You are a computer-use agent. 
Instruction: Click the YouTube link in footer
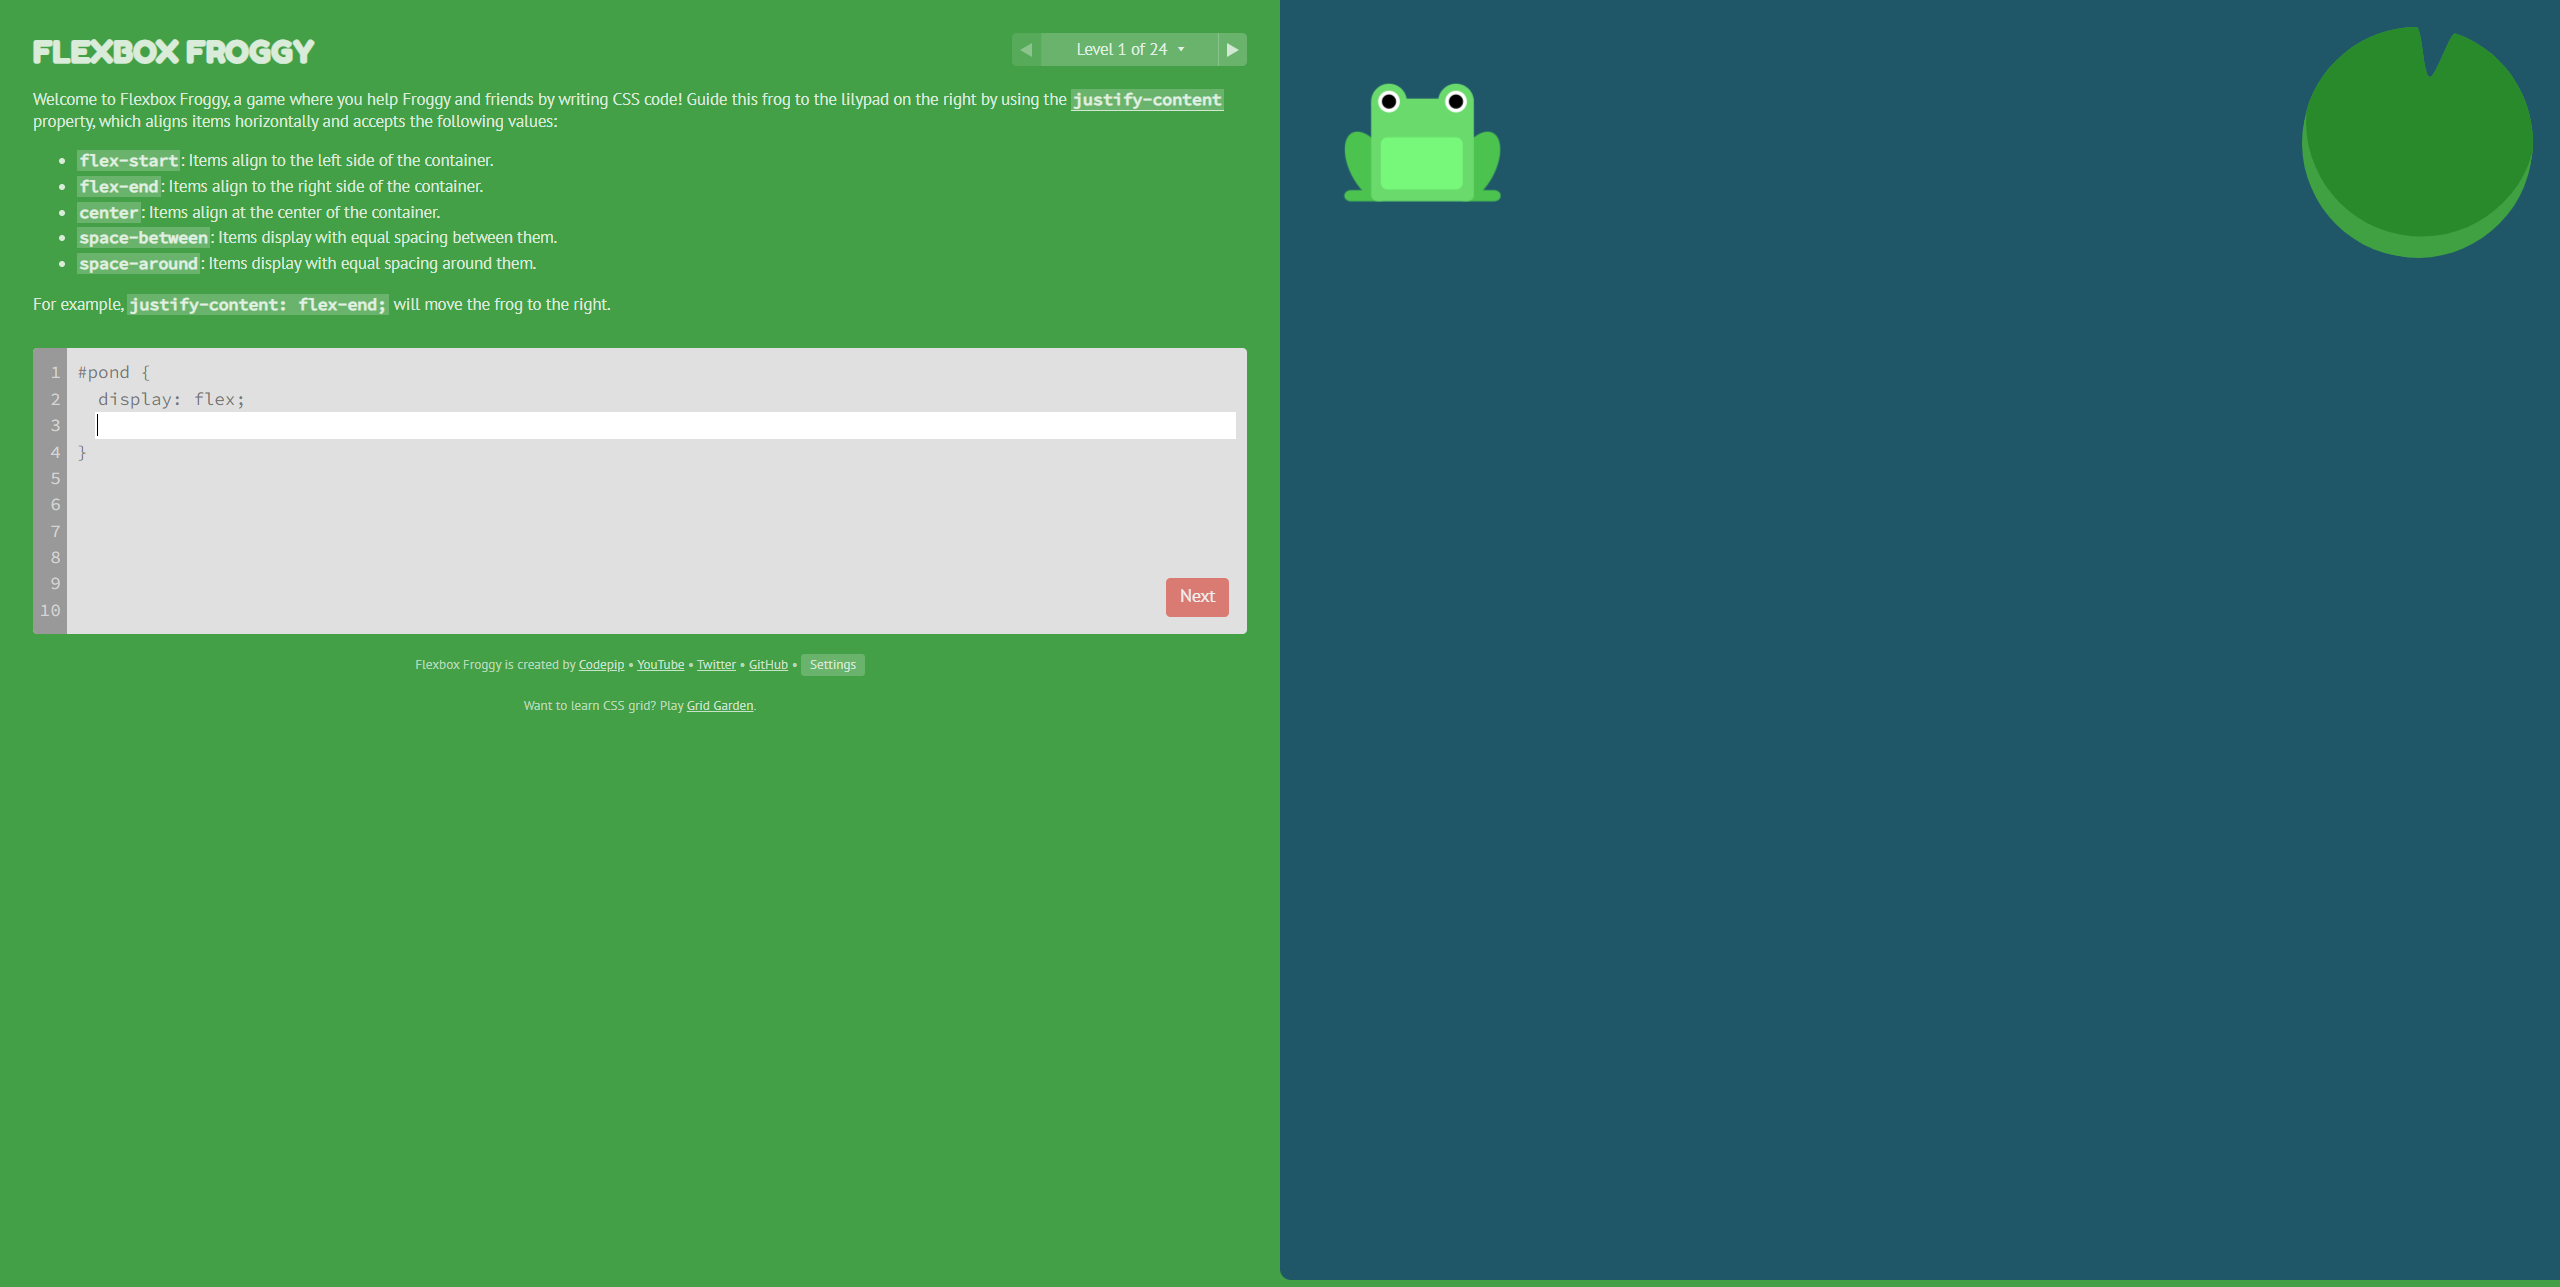tap(660, 663)
